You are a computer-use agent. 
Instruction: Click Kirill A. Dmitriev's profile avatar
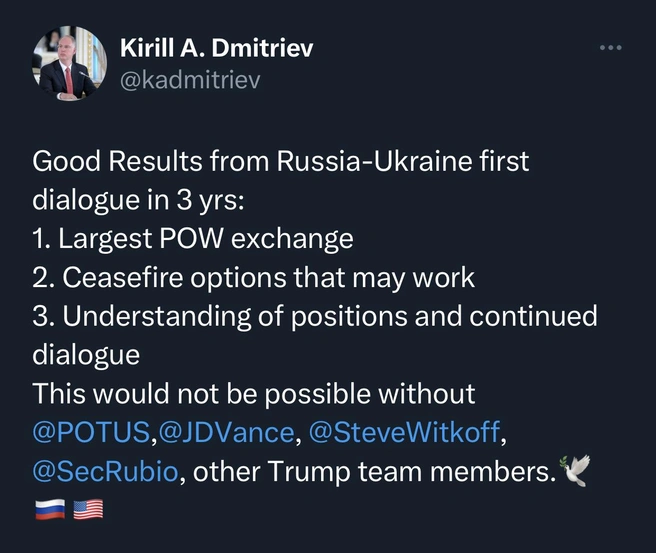click(x=69, y=64)
